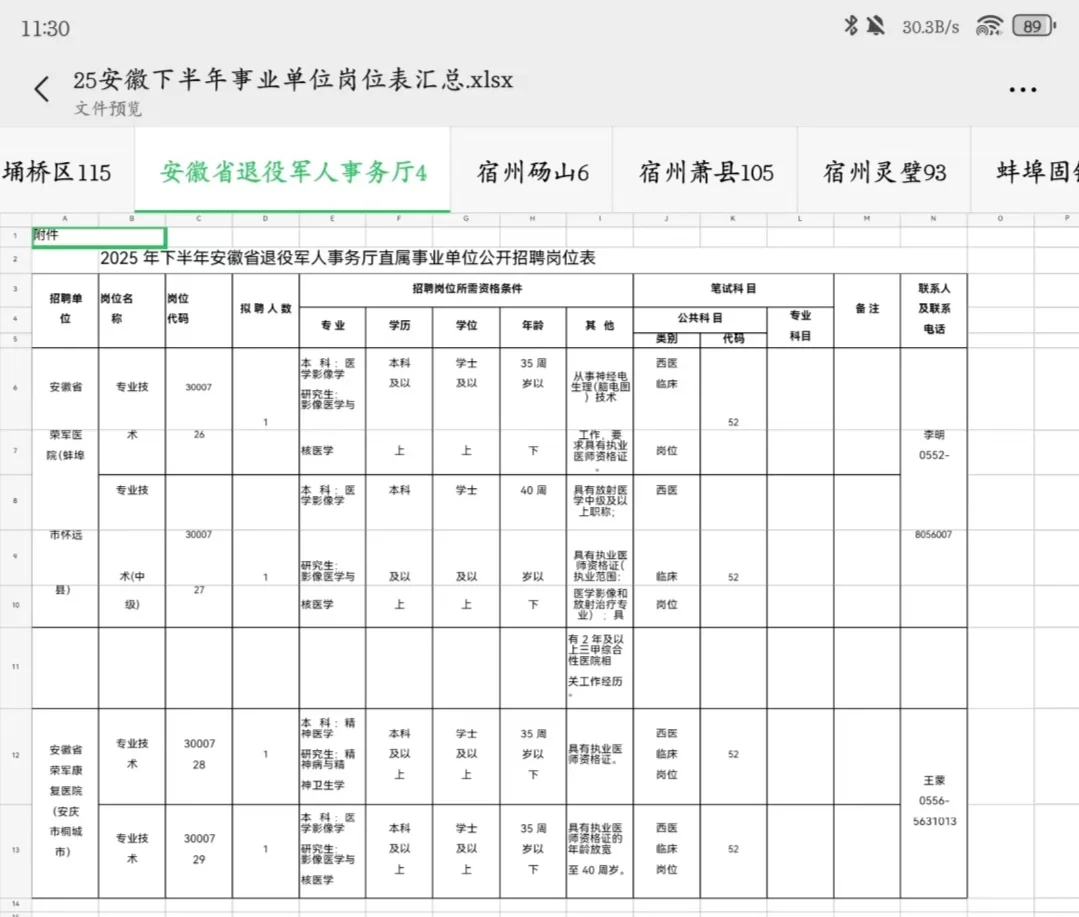
Task: Click the 岗位名称 header cell
Action: click(132, 310)
